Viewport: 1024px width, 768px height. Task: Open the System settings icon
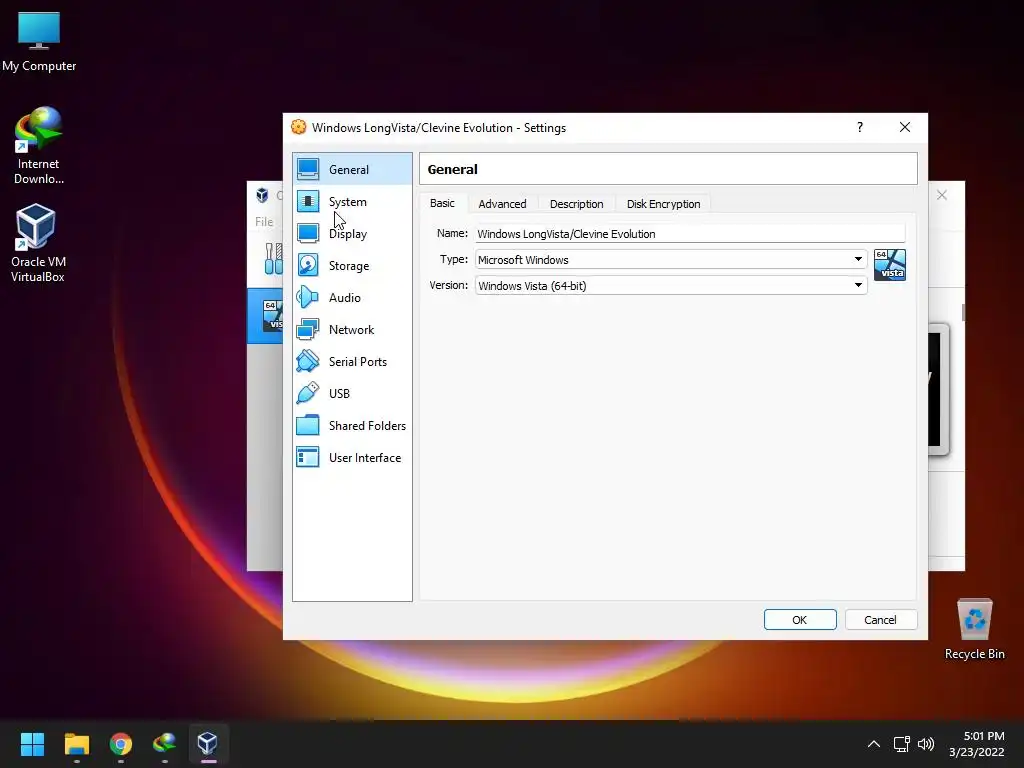(308, 201)
